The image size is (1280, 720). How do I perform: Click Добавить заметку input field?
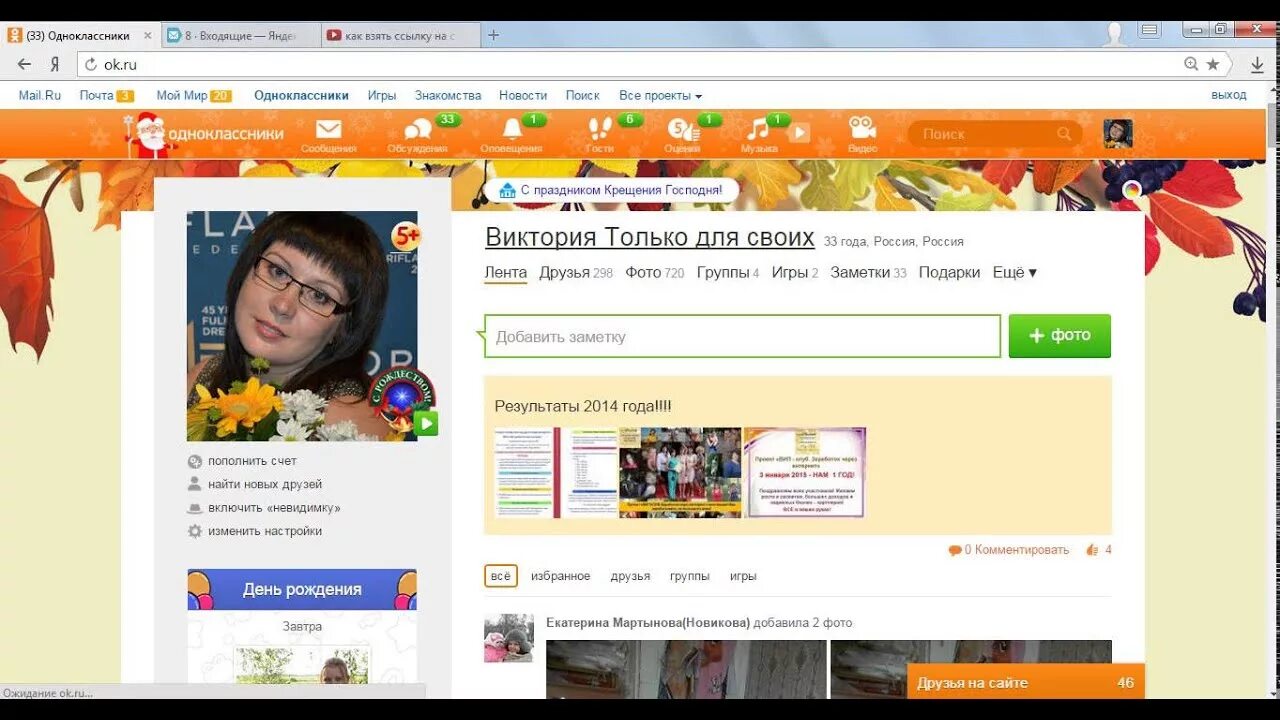tap(742, 336)
